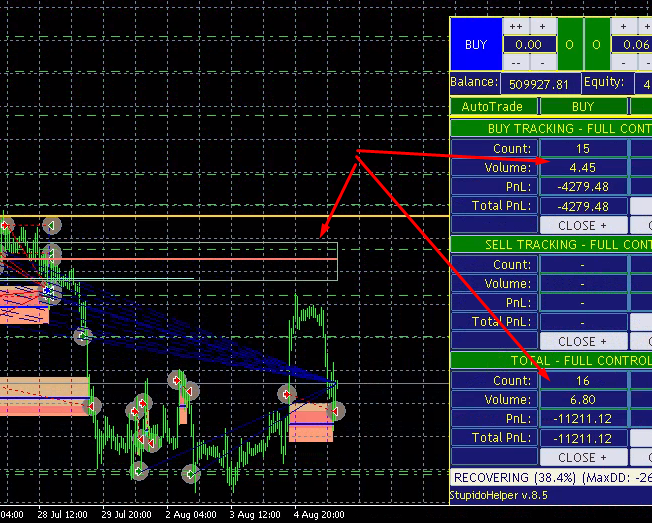The width and height of the screenshot is (652, 523).
Task: Click the TOTAL - FULL CONTROL header
Action: (551, 360)
